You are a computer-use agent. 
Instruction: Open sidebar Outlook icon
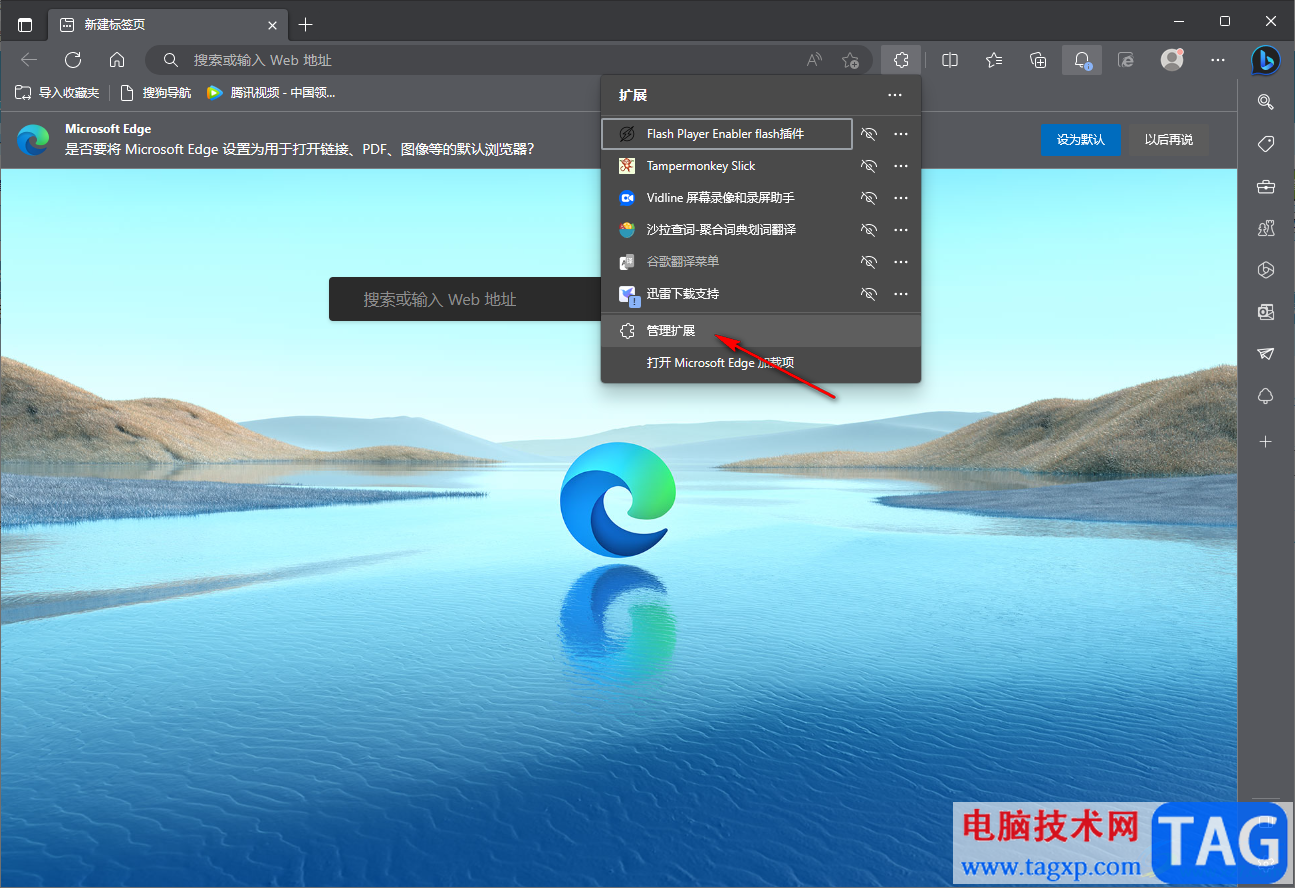tap(1266, 312)
